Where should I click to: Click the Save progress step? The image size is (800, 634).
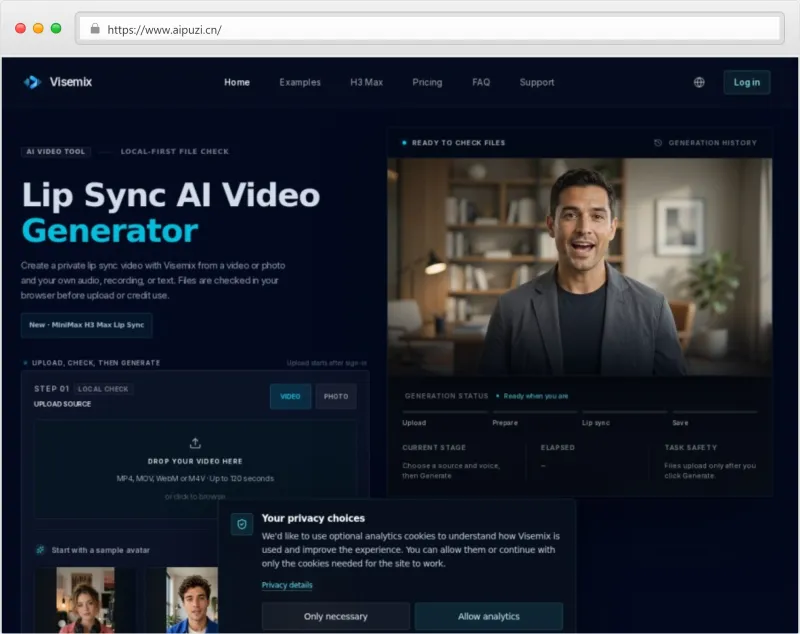680,423
